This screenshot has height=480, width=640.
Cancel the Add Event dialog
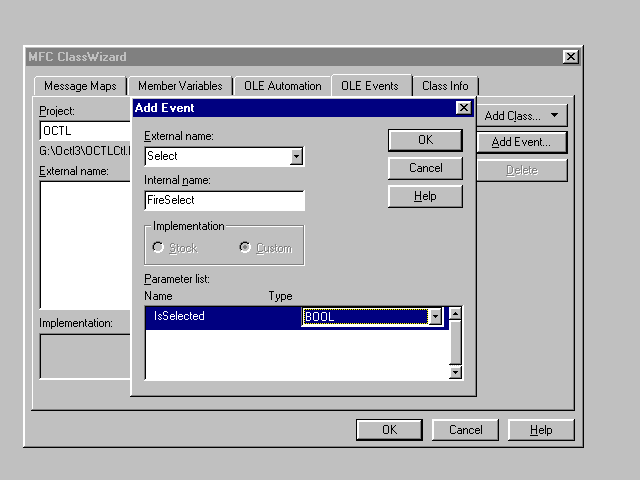coord(425,168)
